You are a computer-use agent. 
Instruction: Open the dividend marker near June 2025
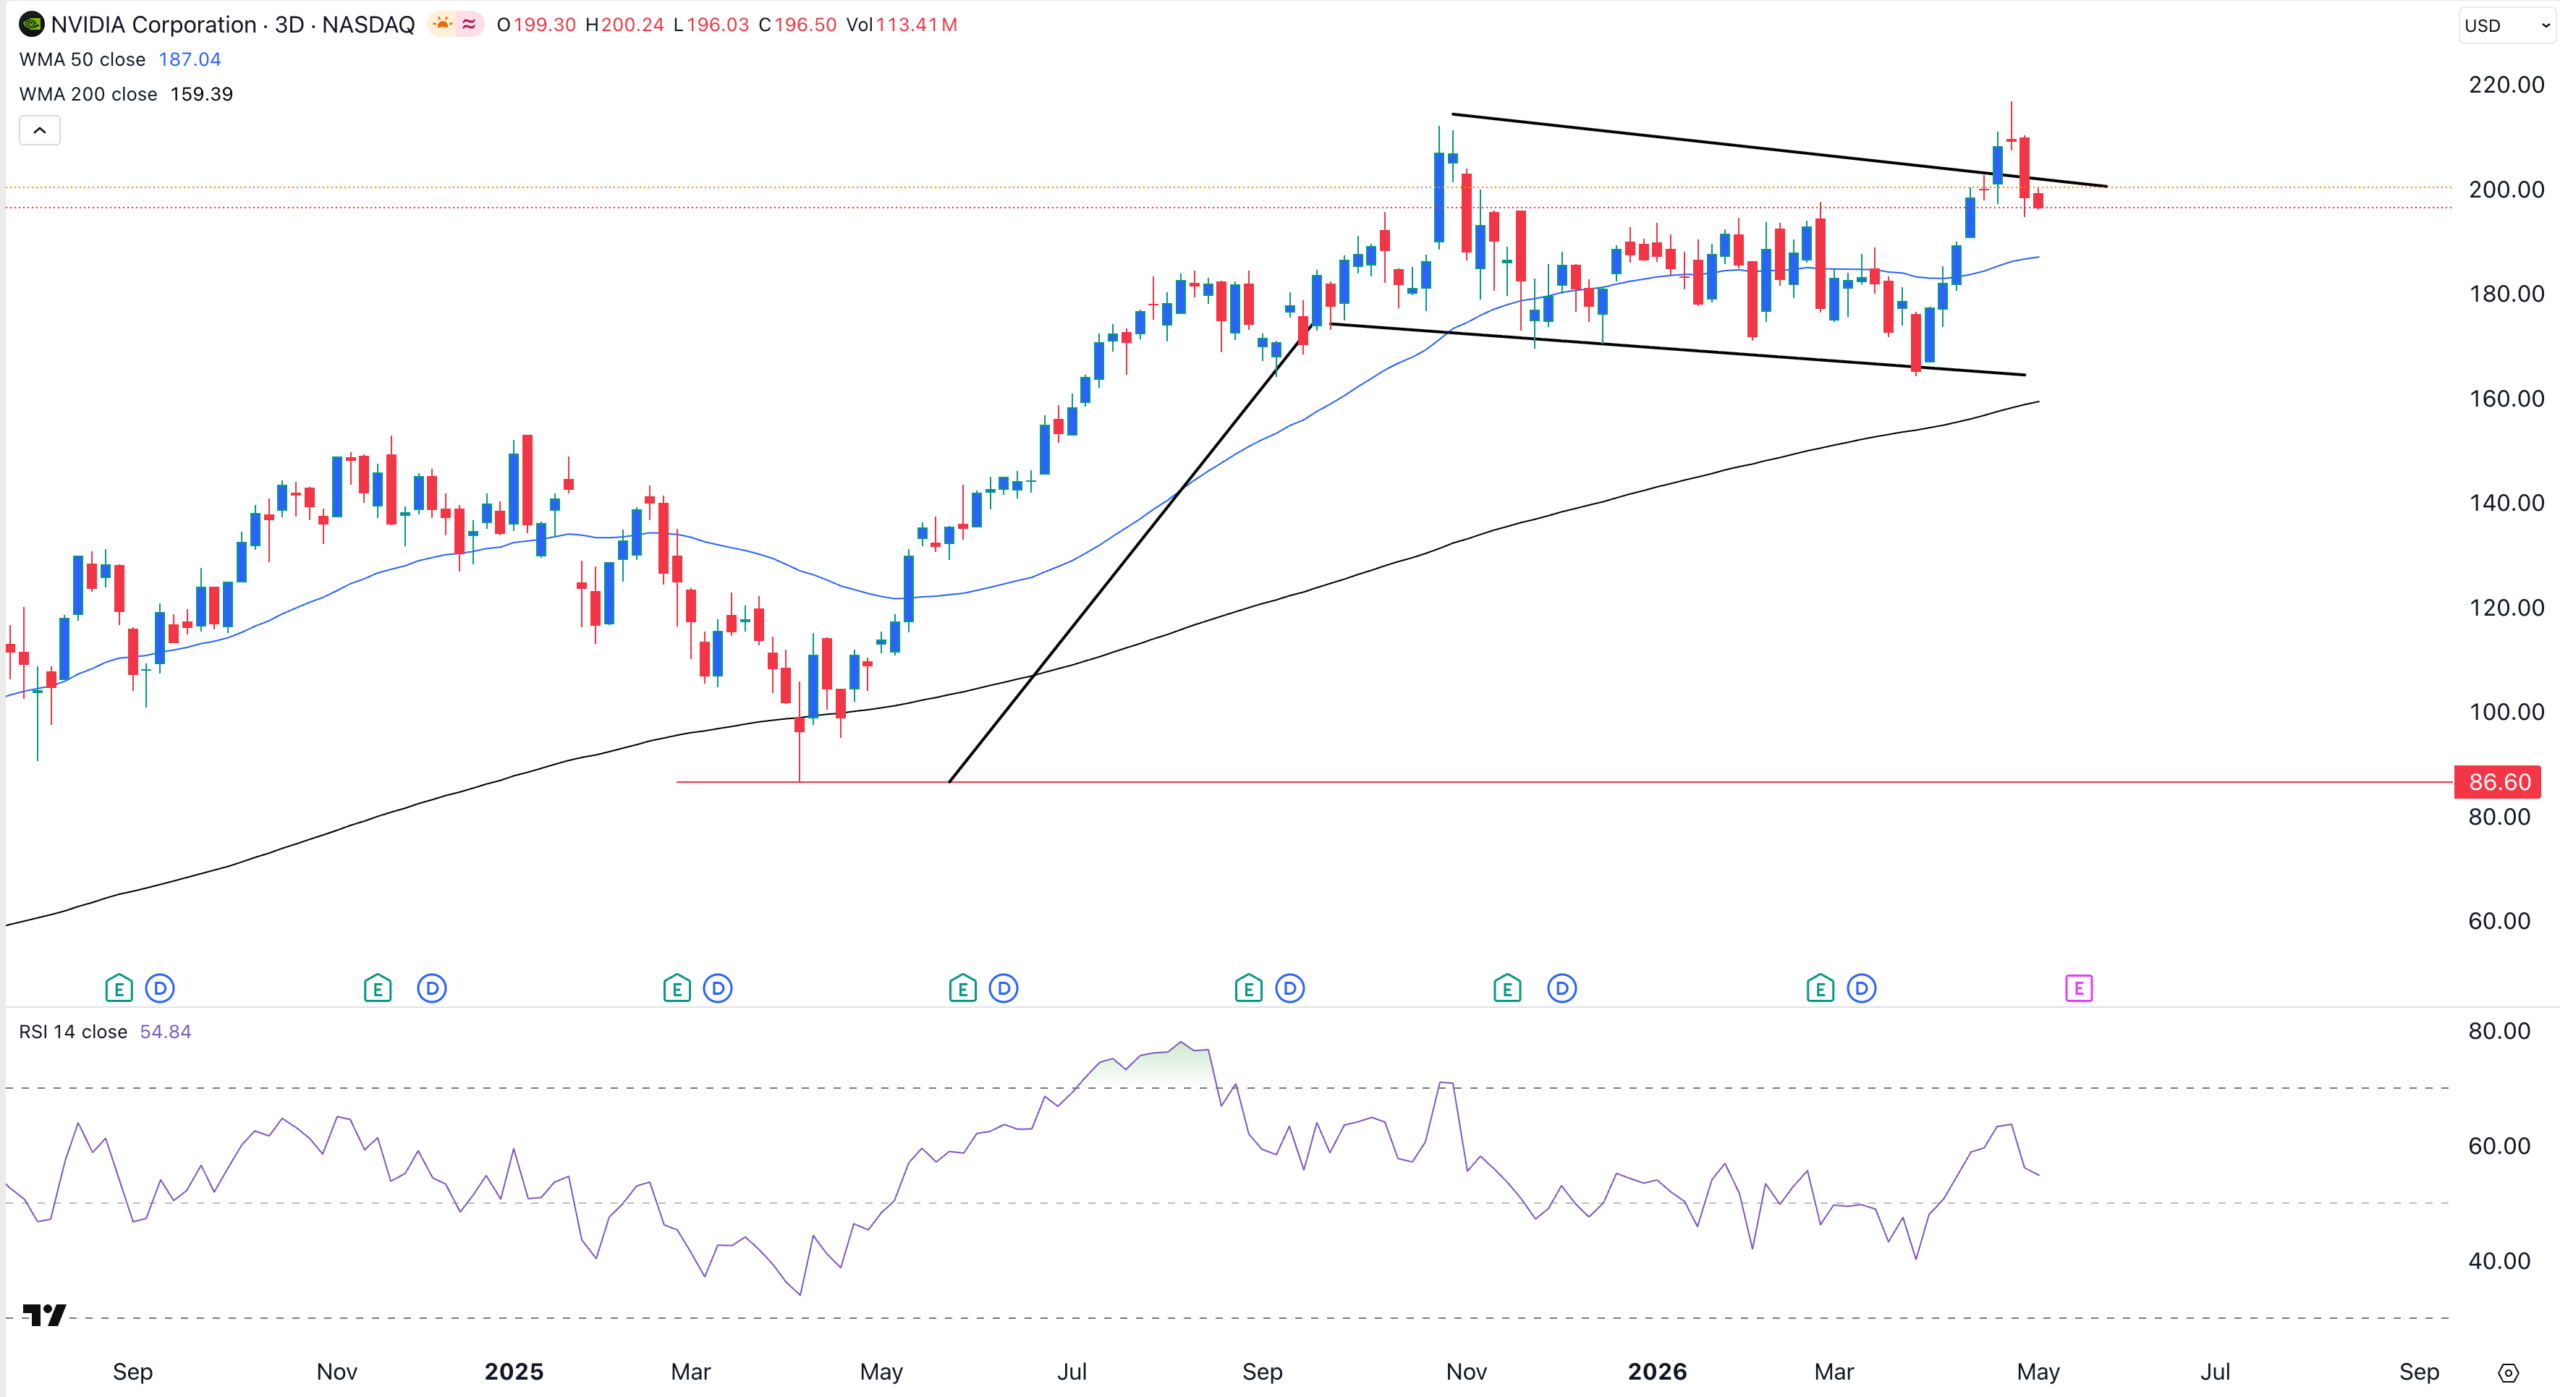click(1003, 989)
